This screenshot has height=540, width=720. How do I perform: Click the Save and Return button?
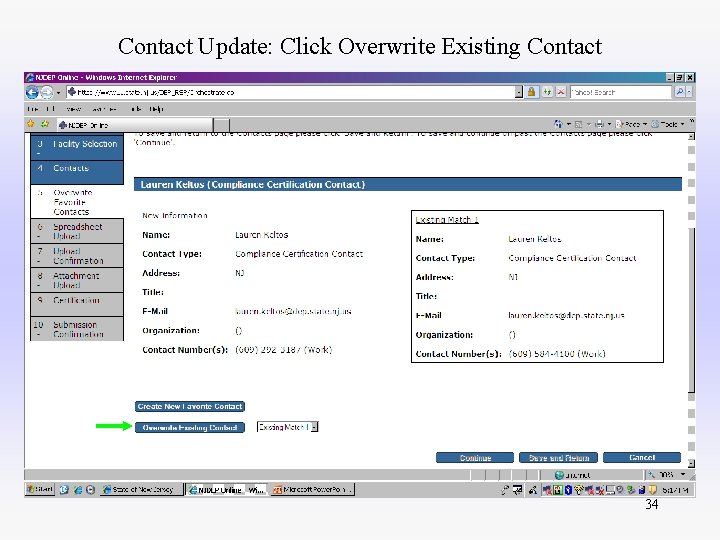click(558, 458)
